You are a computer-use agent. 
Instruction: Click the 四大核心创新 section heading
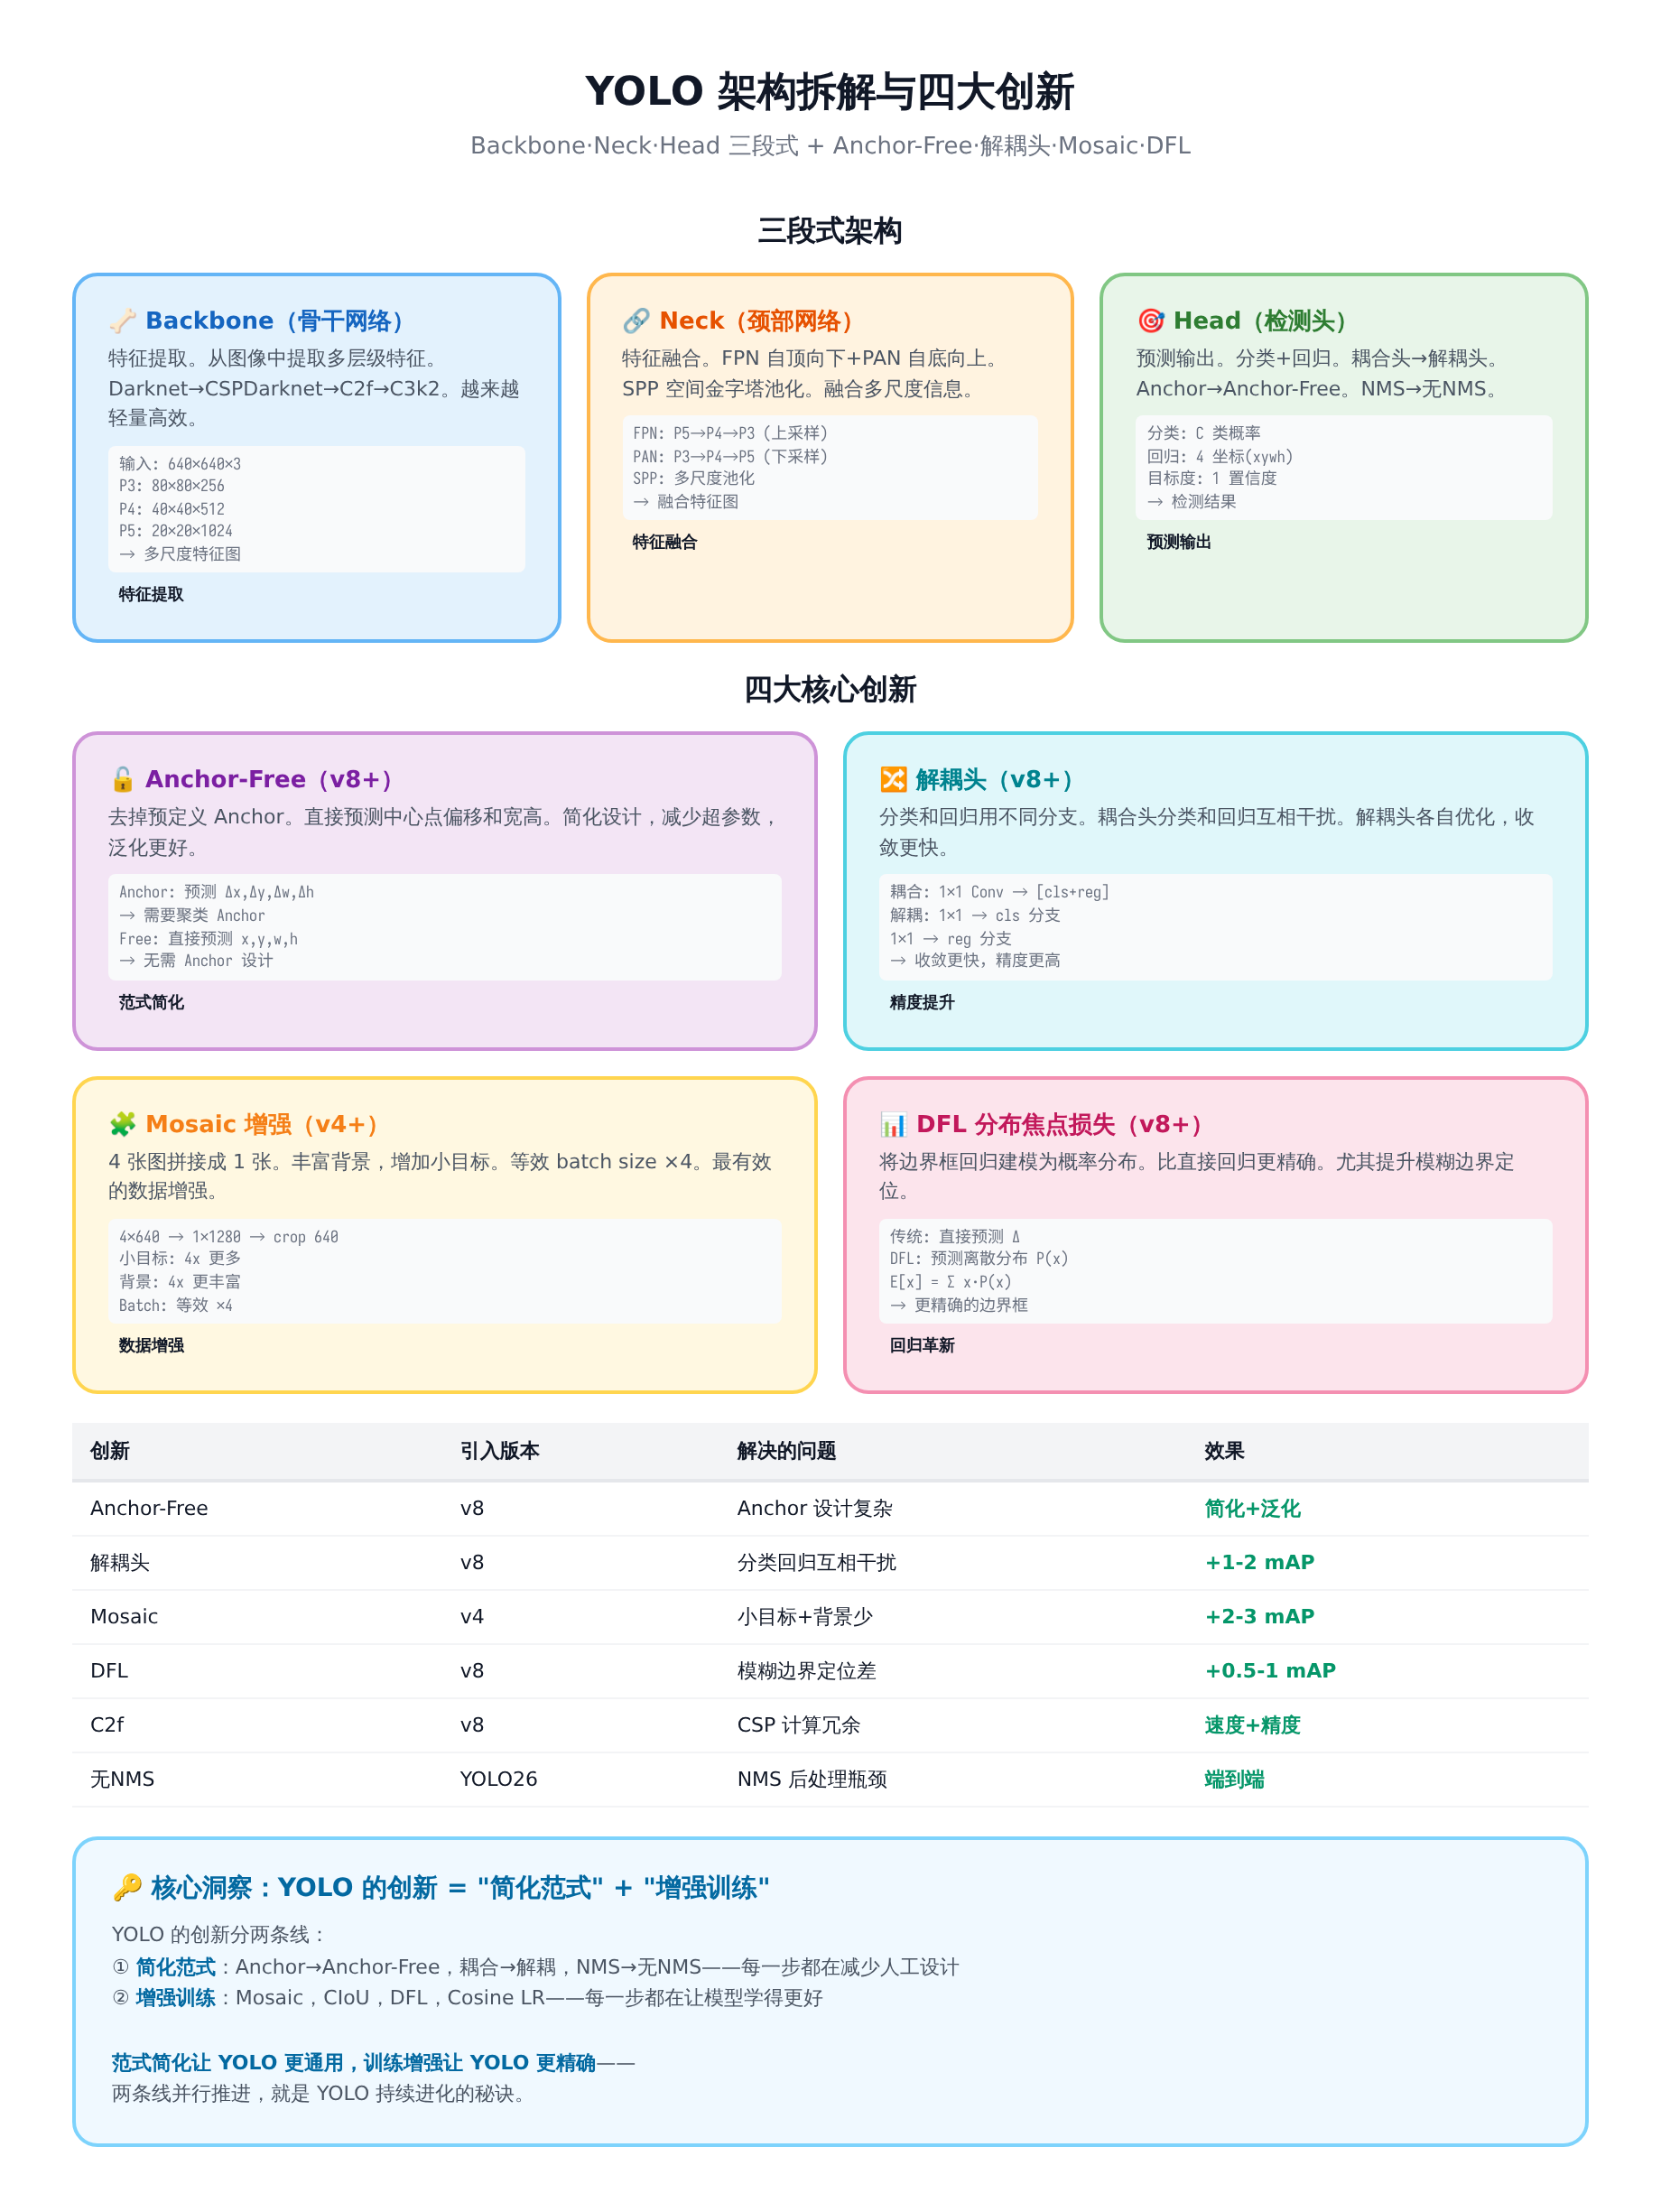830,690
